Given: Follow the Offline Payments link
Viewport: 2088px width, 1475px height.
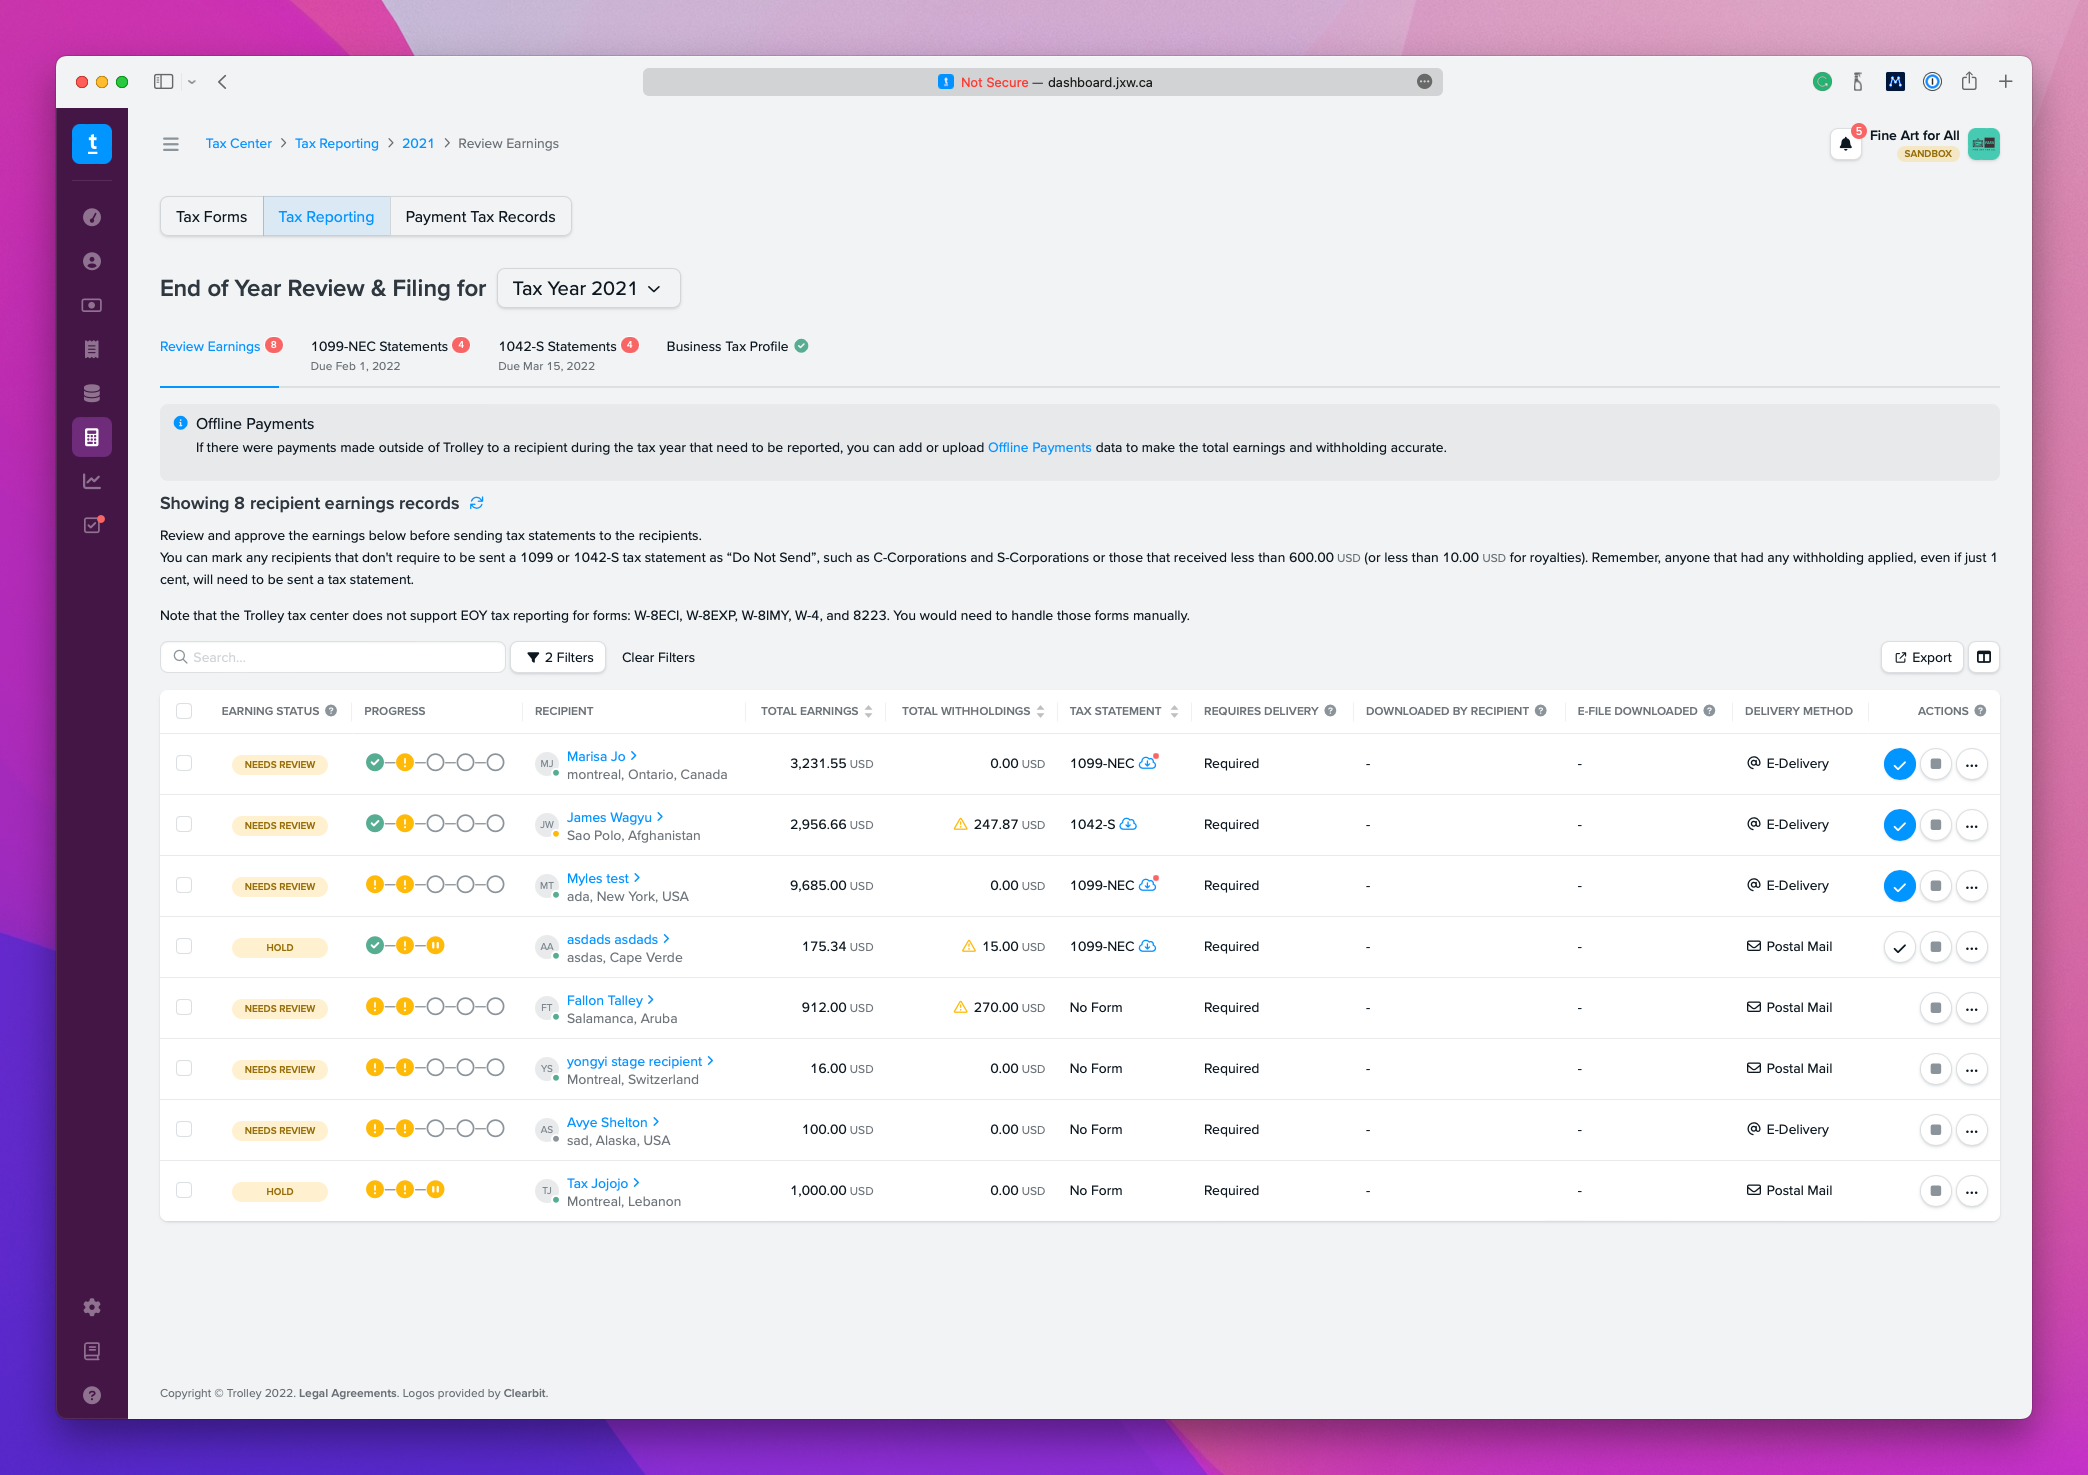Looking at the screenshot, I should 1039,447.
